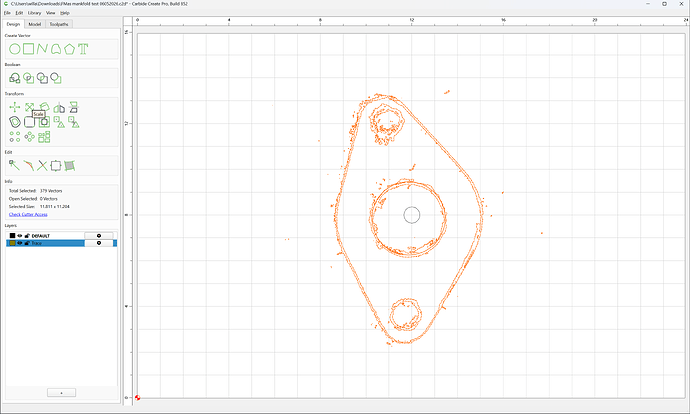Image resolution: width=690 pixels, height=414 pixels.
Task: Click the Mirror horizontal transform icon
Action: [x=59, y=107]
